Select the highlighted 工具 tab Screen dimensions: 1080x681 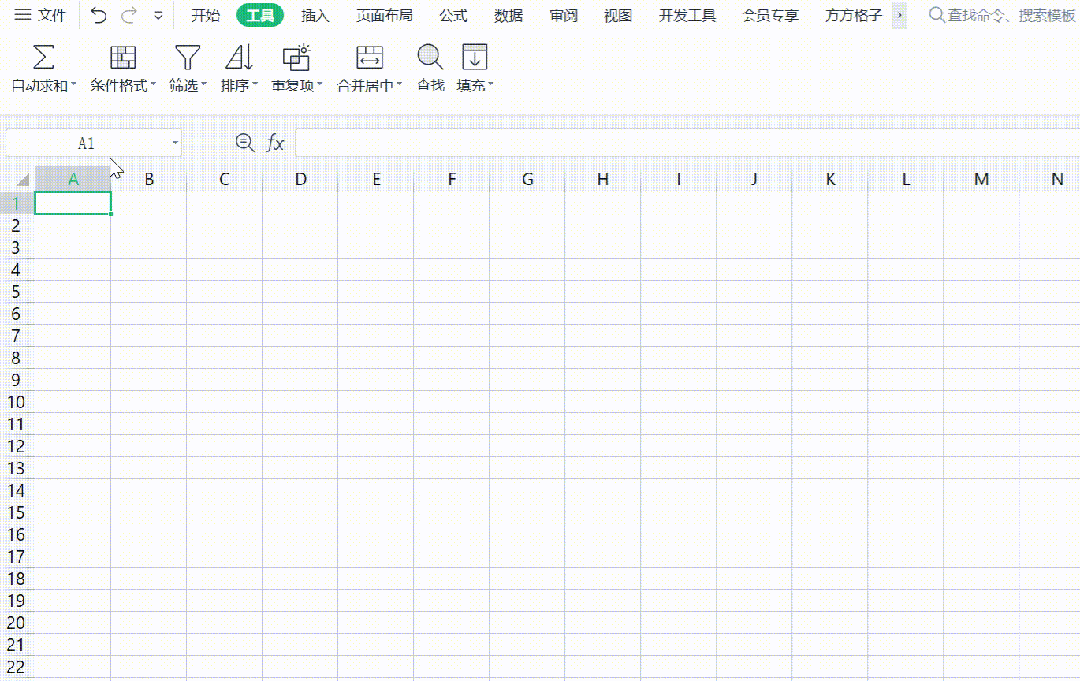click(x=260, y=15)
